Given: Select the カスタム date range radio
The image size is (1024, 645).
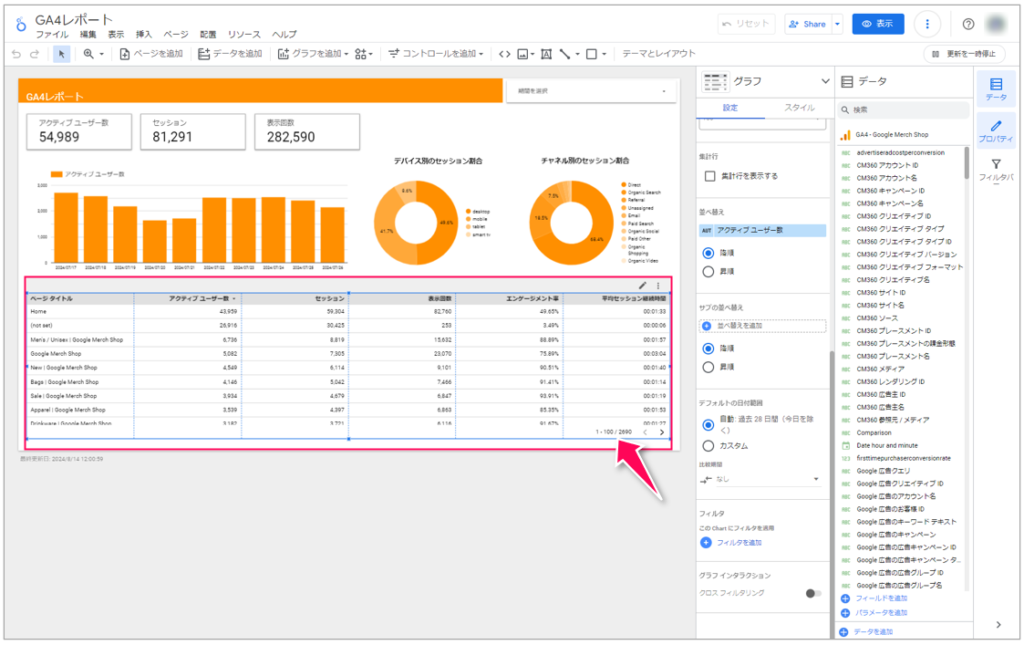Looking at the screenshot, I should pyautogui.click(x=708, y=447).
